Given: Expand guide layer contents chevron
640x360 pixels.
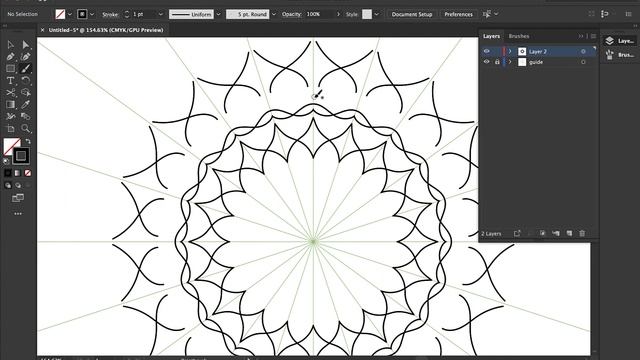Looking at the screenshot, I should click(x=510, y=62).
